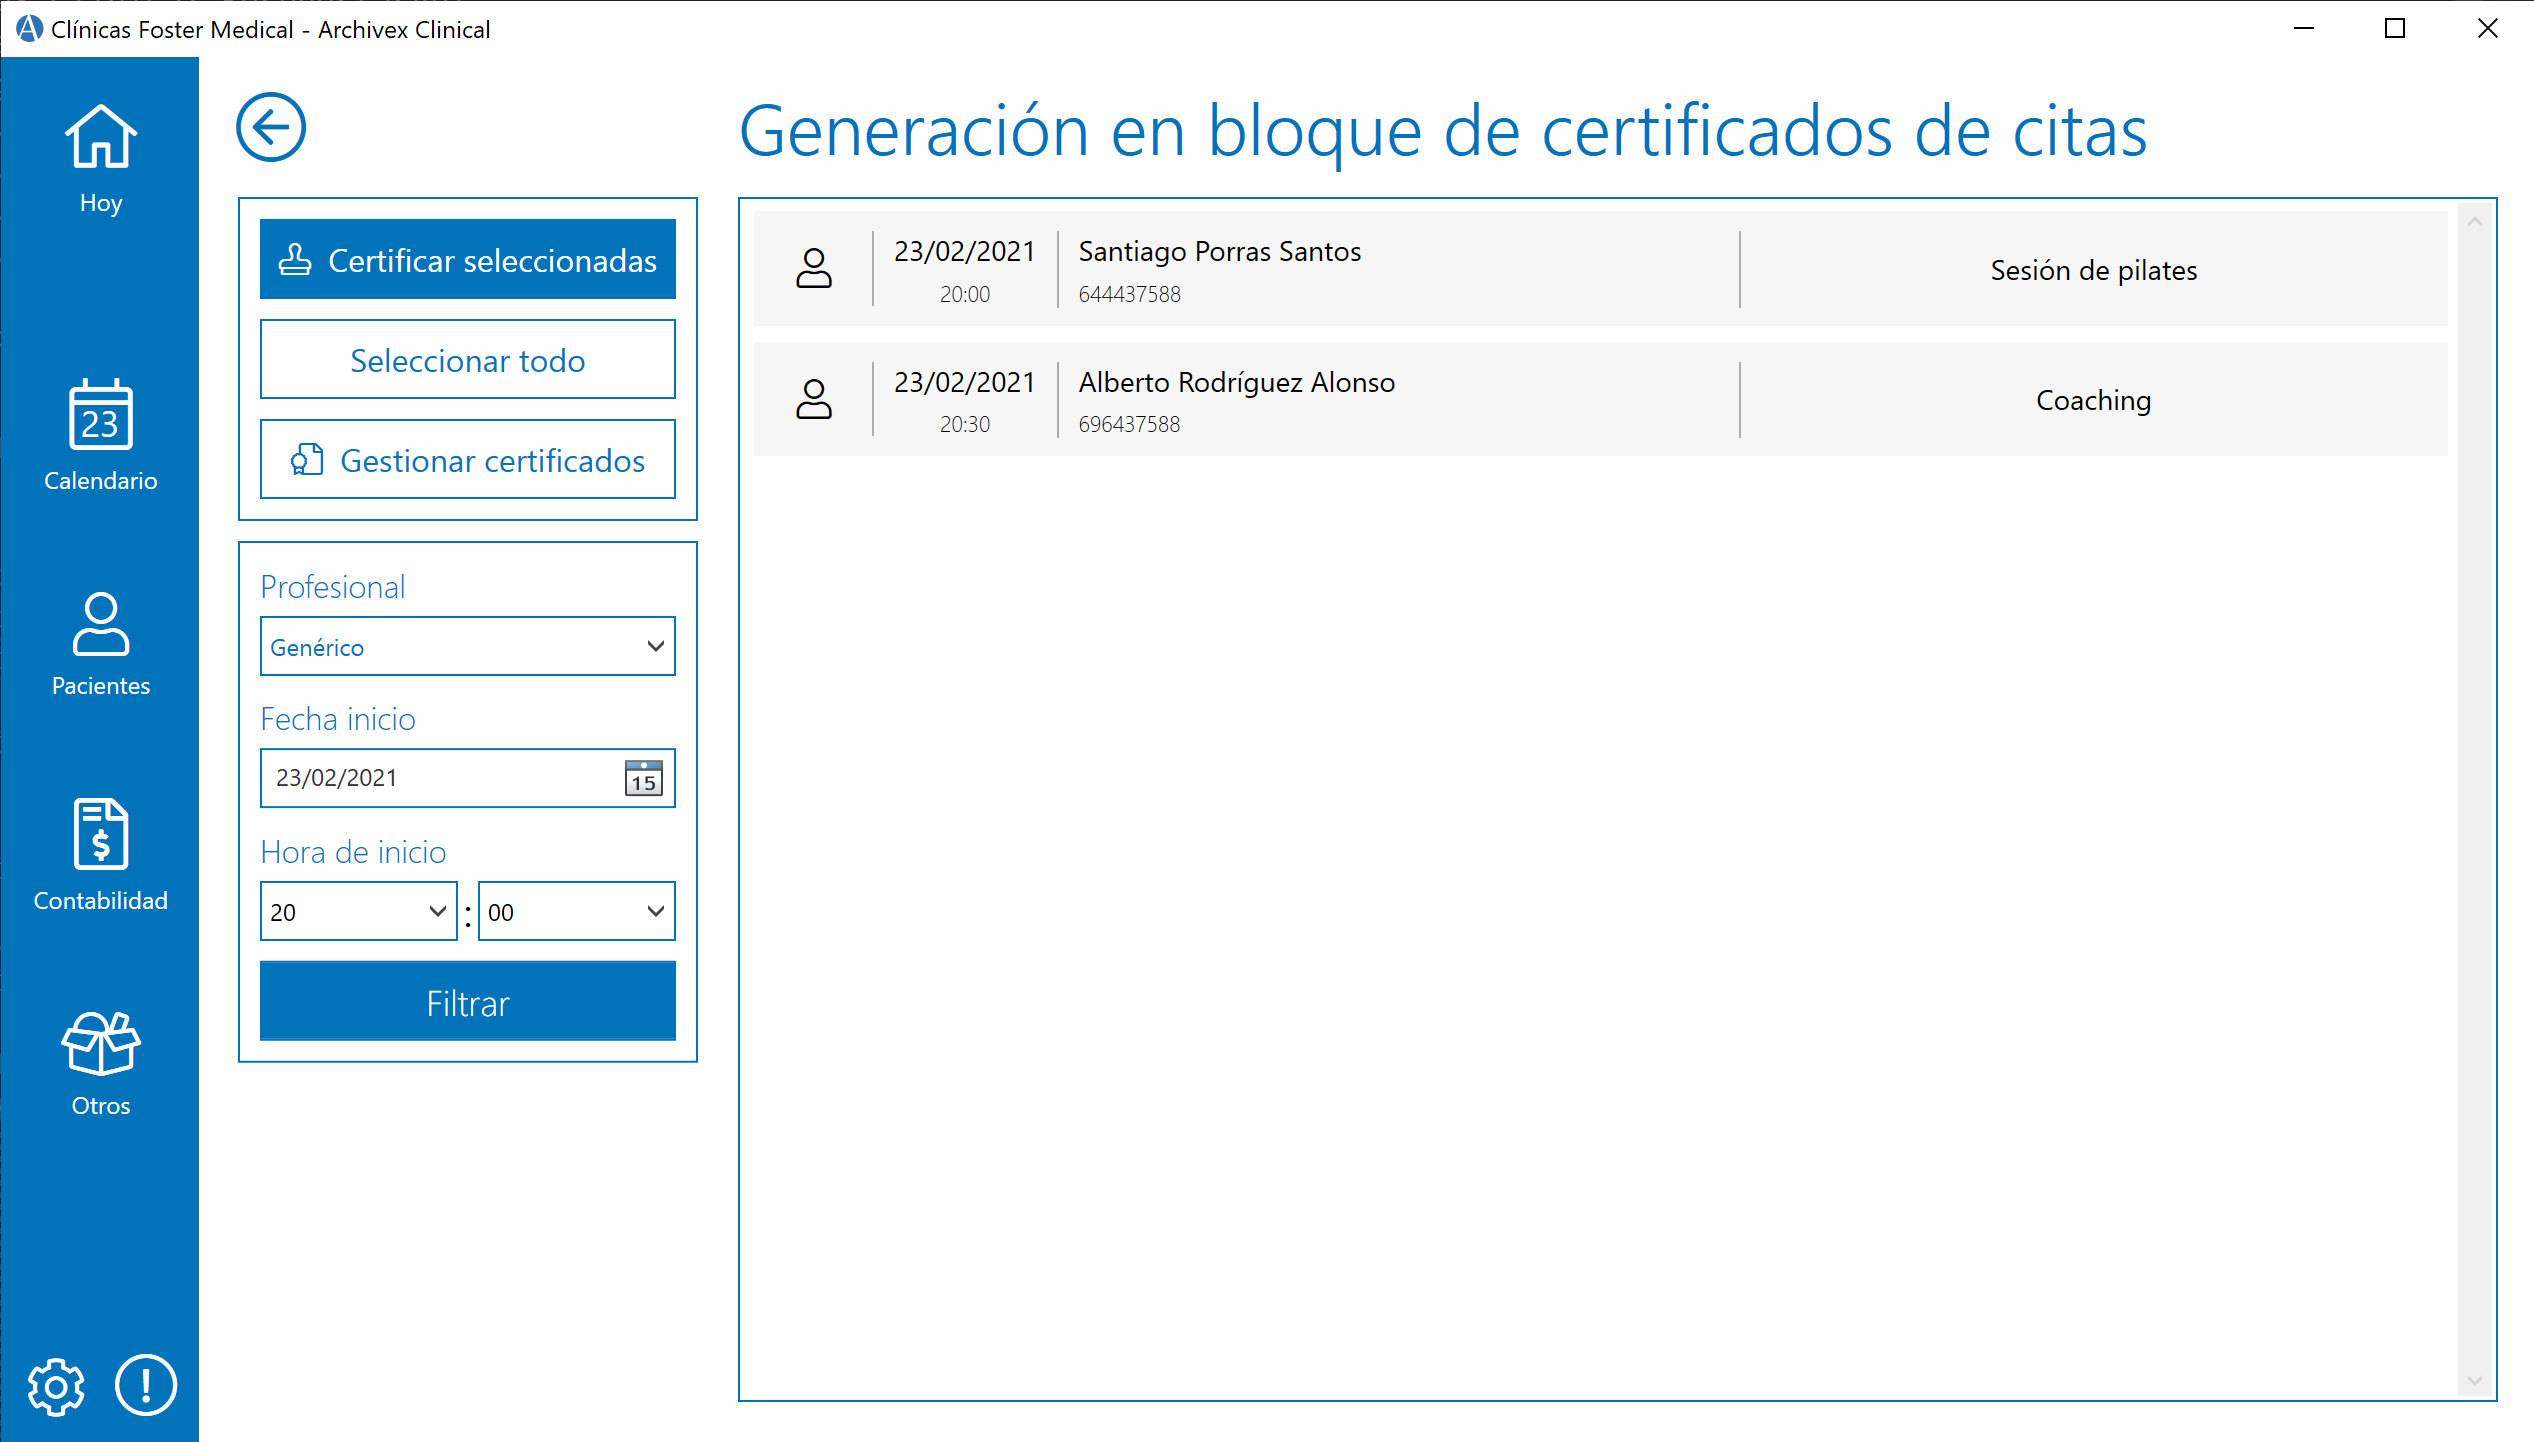Navigate home with the Hoy icon
This screenshot has width=2534, height=1442.
99,140
